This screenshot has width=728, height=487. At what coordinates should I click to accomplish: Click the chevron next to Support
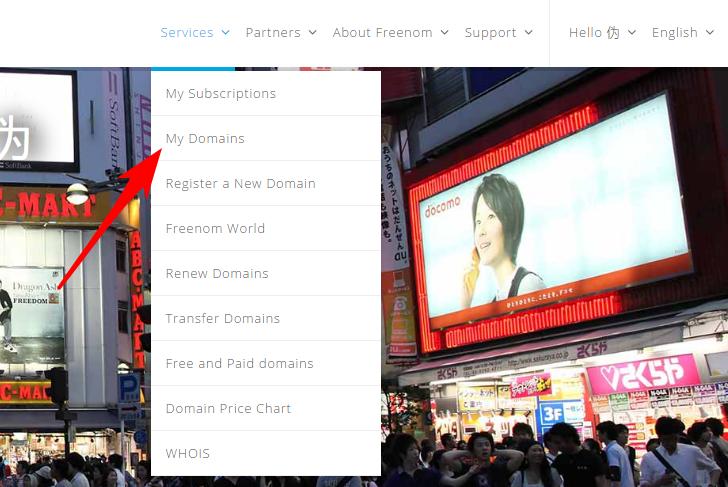529,32
